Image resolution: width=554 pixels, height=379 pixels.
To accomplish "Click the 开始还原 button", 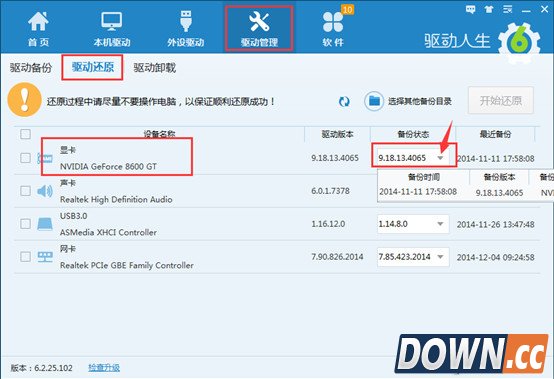I will click(x=501, y=101).
